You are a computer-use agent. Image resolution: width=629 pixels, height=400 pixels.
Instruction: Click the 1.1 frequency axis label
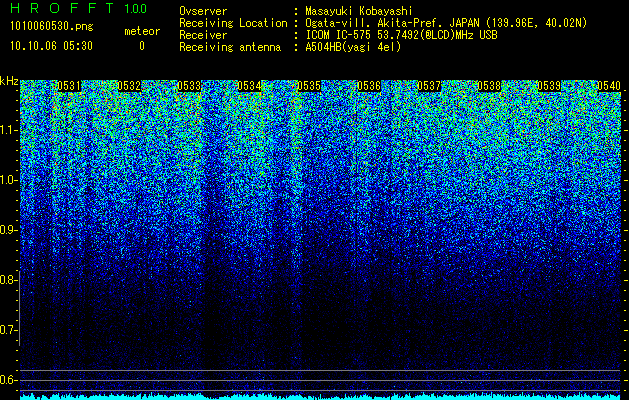point(9,130)
